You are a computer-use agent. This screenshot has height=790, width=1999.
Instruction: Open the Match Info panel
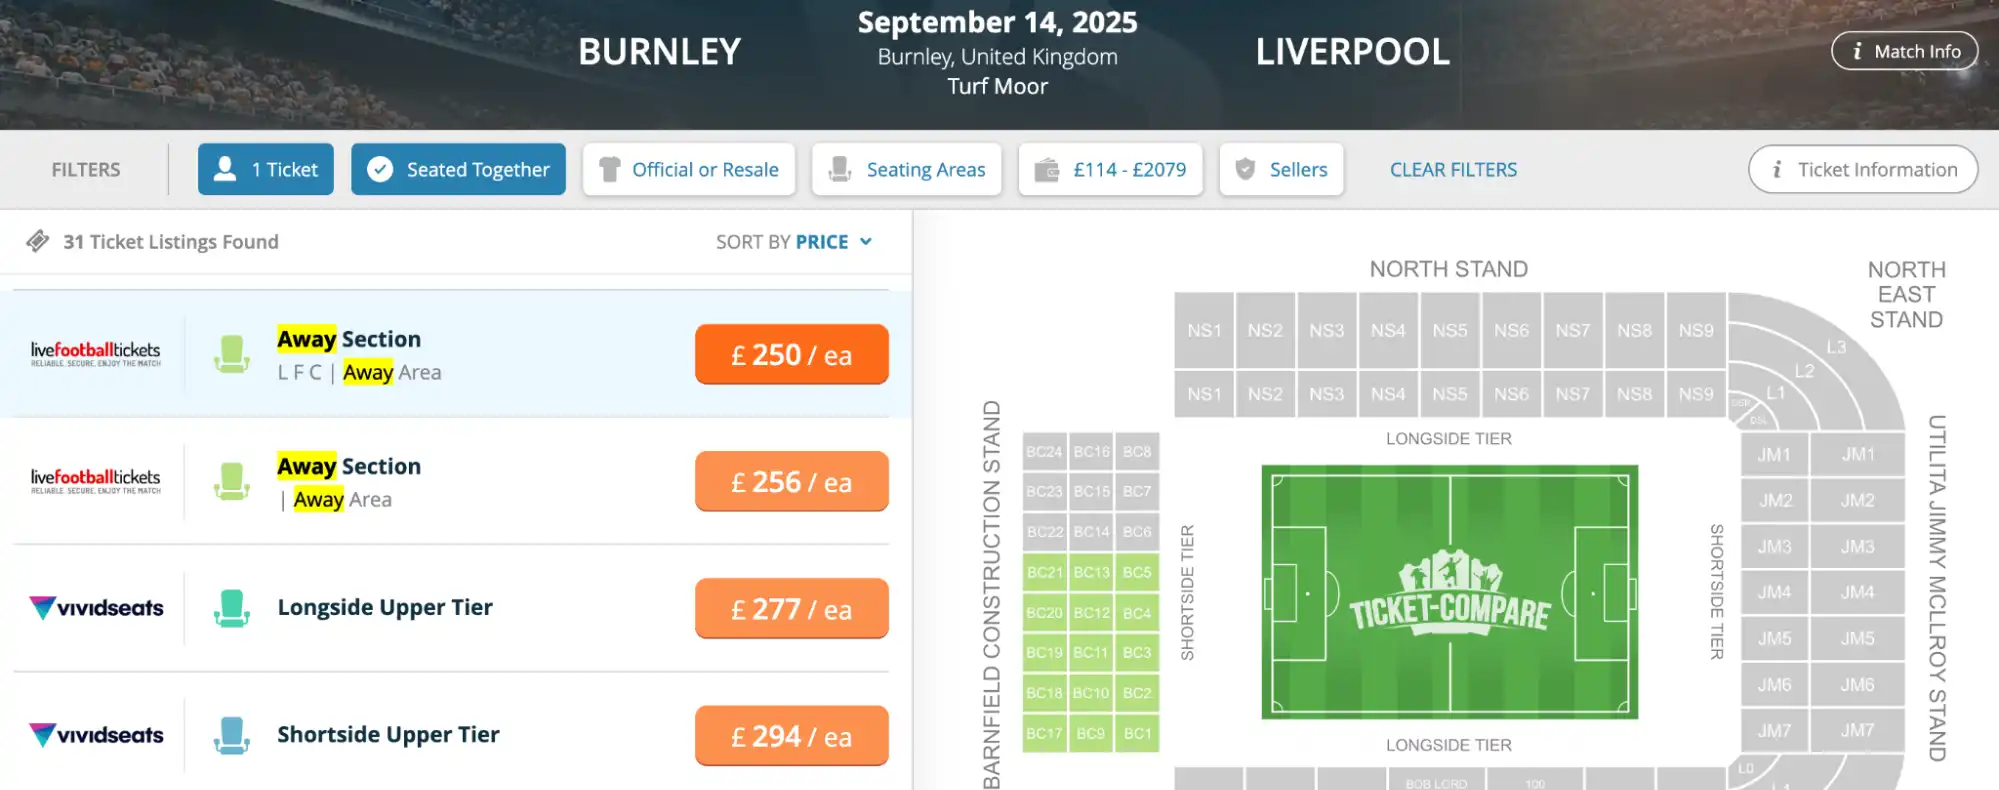[x=1904, y=51]
